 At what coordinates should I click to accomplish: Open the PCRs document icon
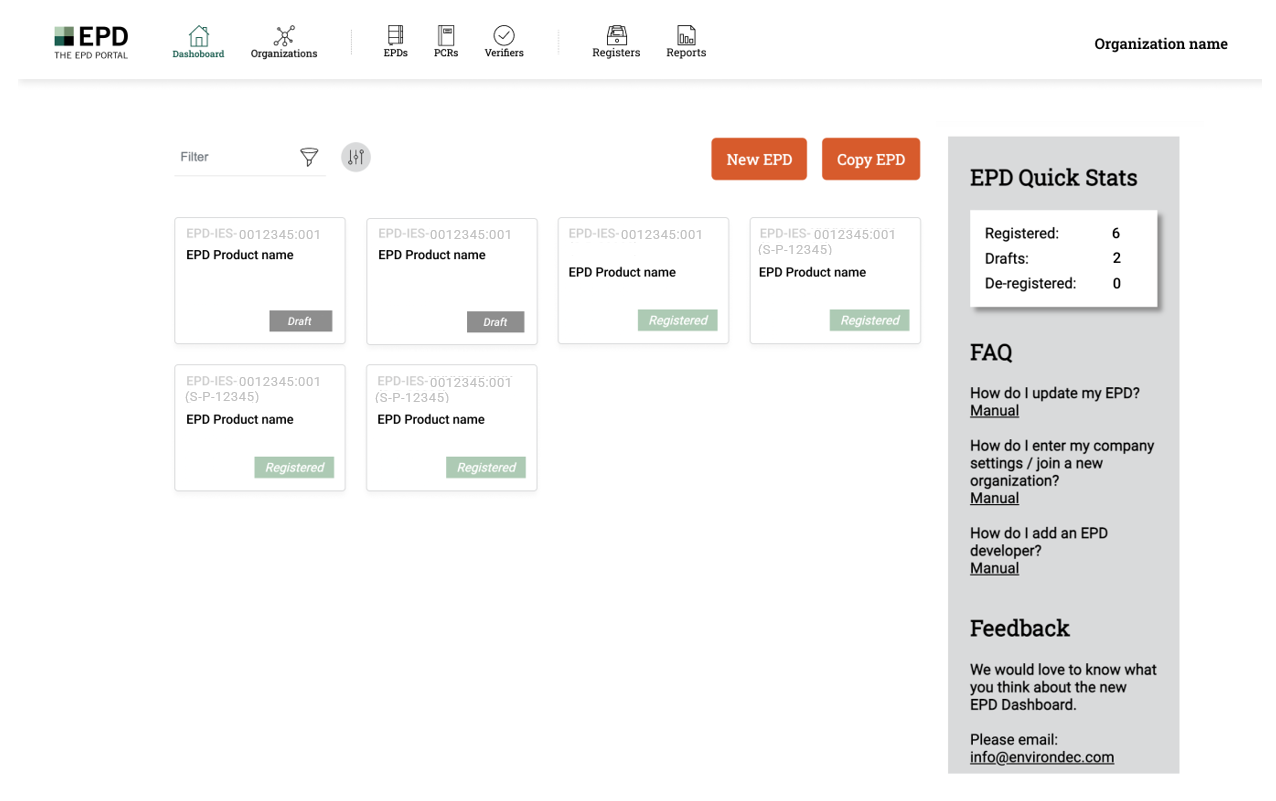446,36
